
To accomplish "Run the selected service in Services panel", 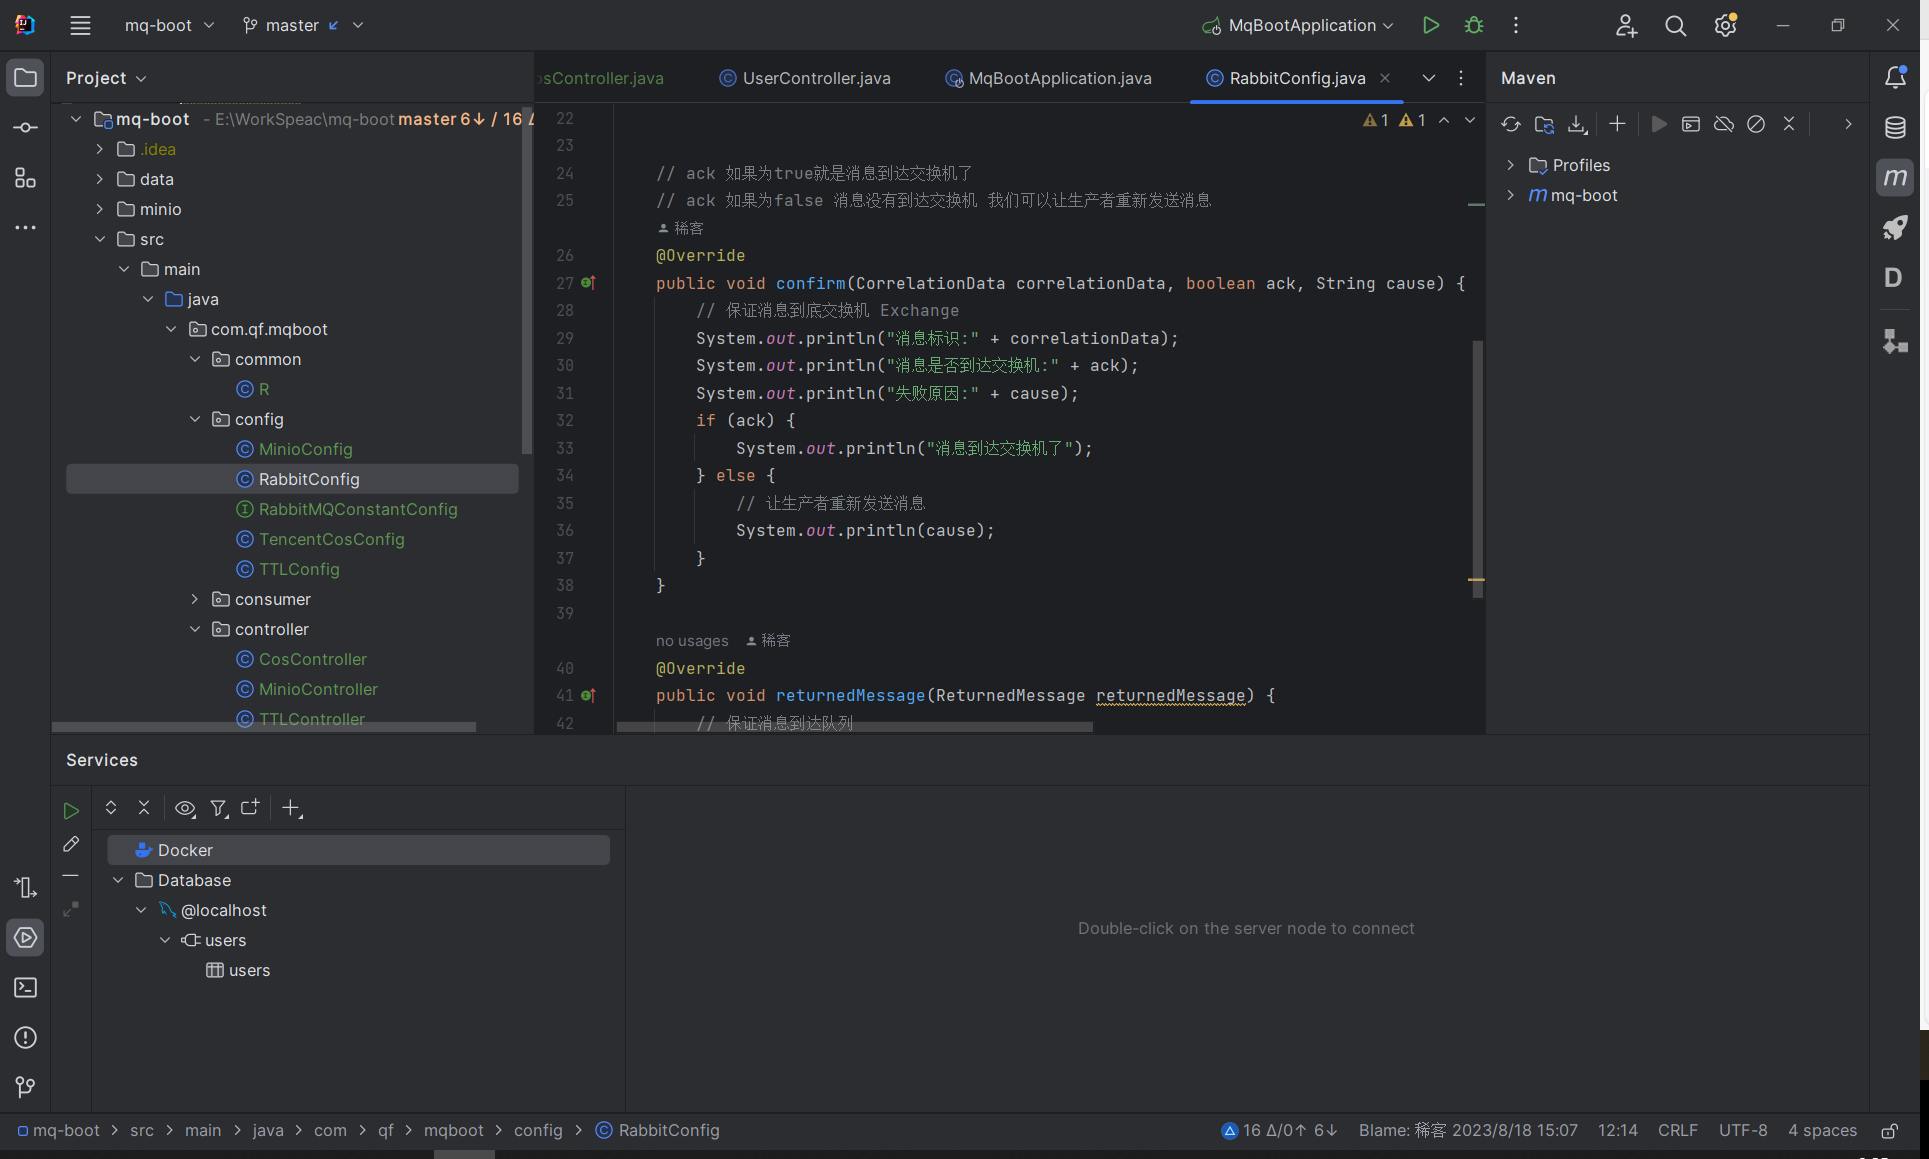I will click(x=71, y=811).
